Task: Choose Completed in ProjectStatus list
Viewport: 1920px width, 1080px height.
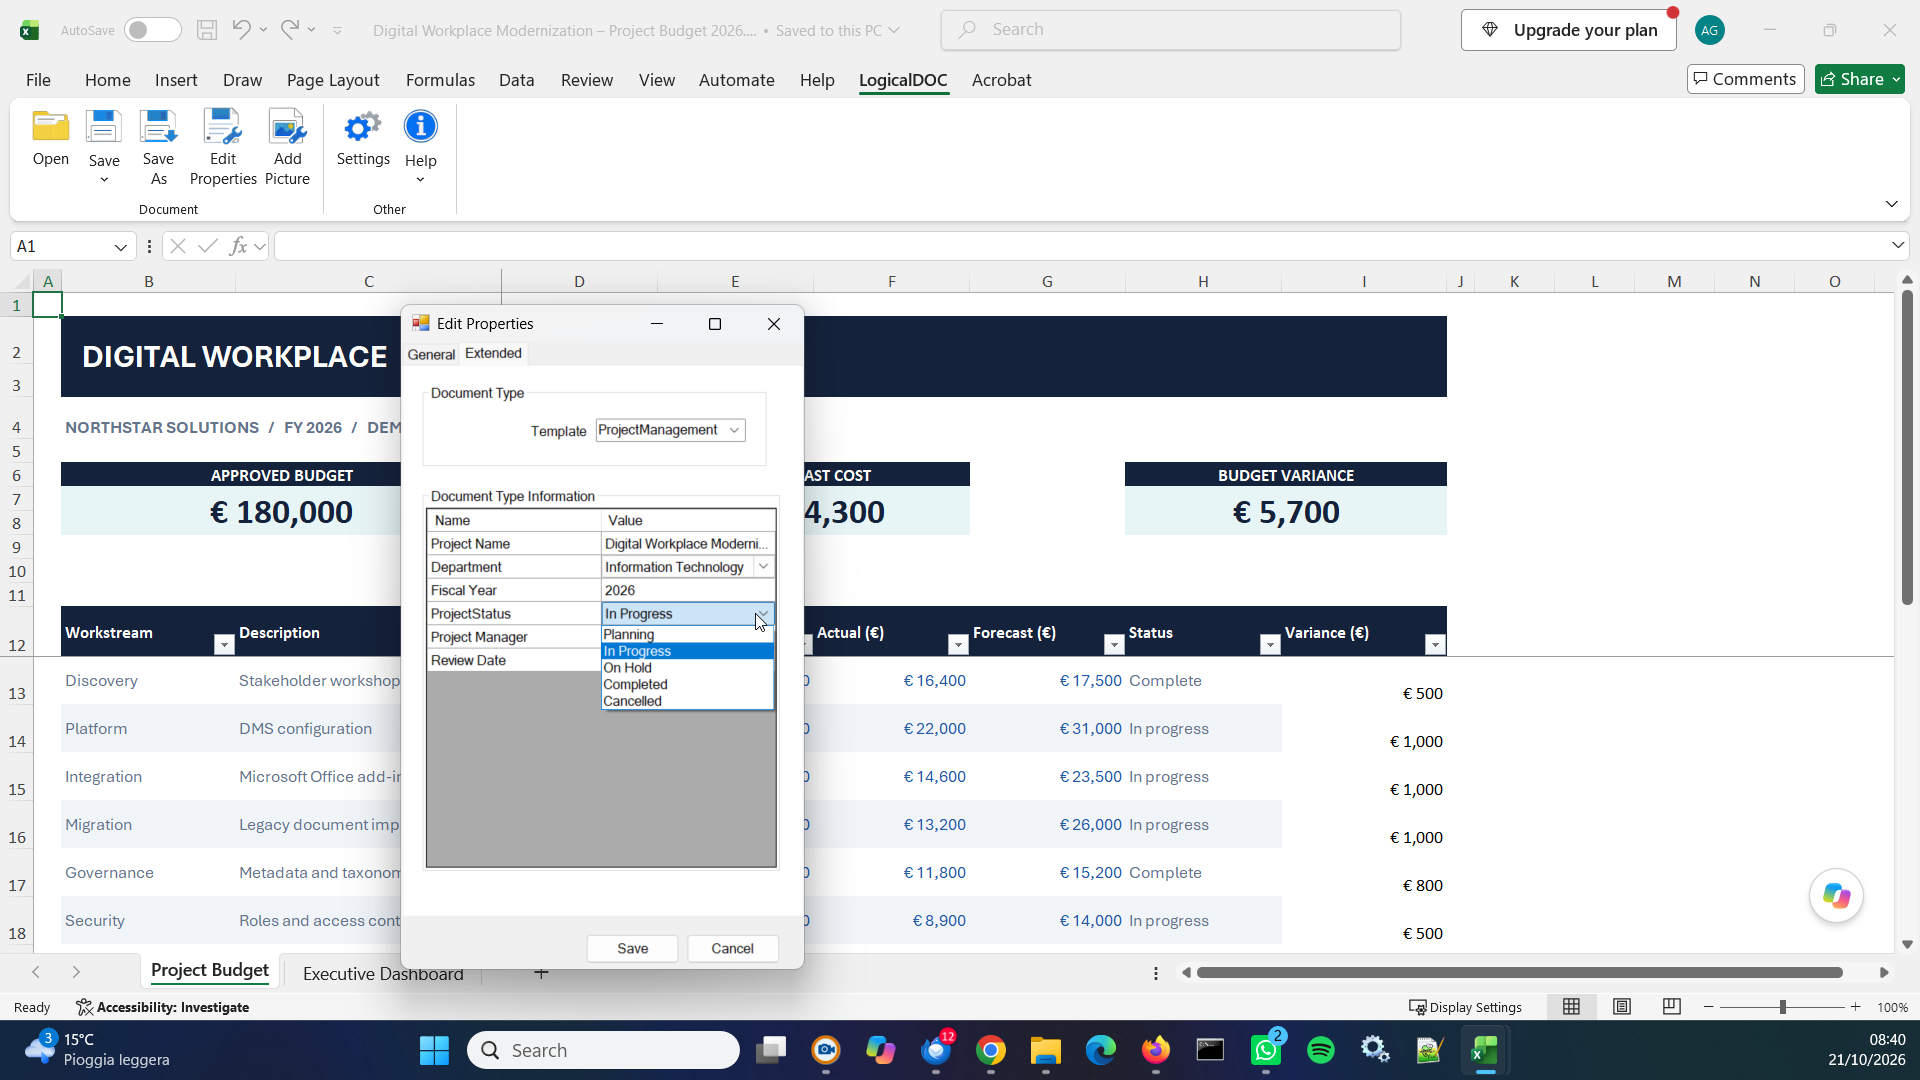Action: click(687, 684)
